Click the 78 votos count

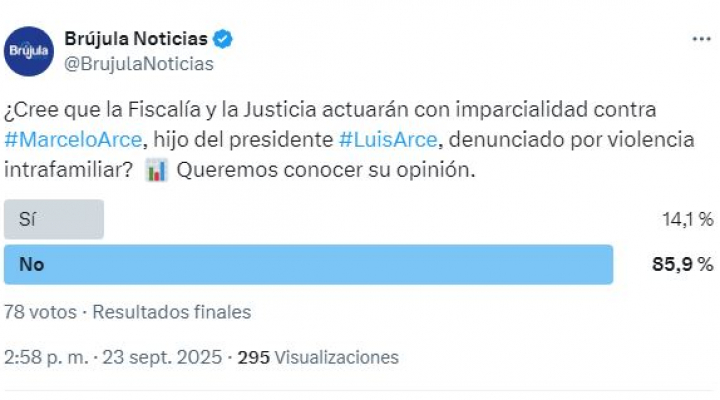(x=40, y=312)
